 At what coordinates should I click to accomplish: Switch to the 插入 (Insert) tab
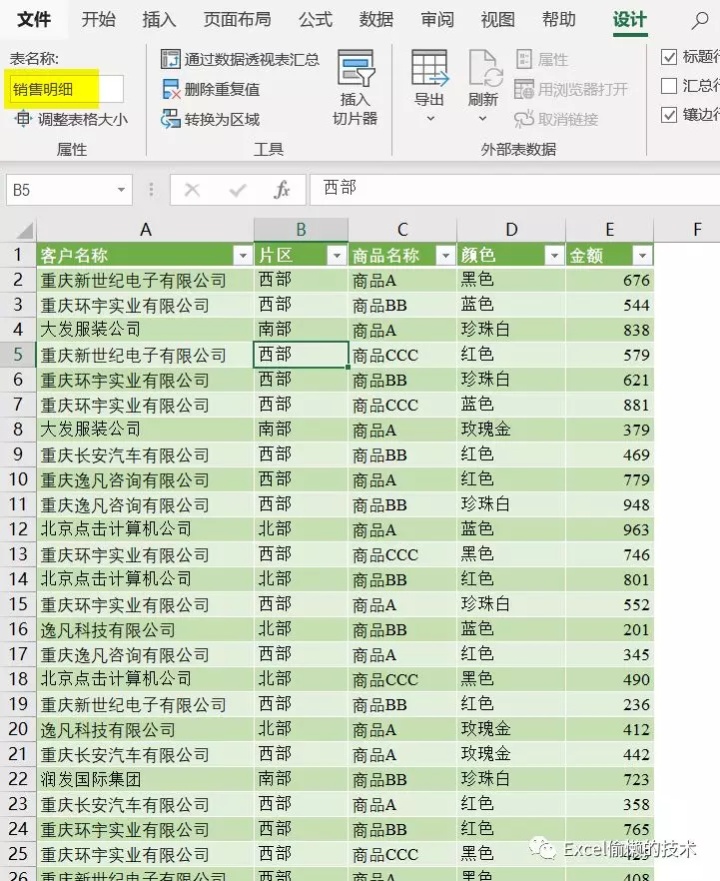click(x=159, y=20)
